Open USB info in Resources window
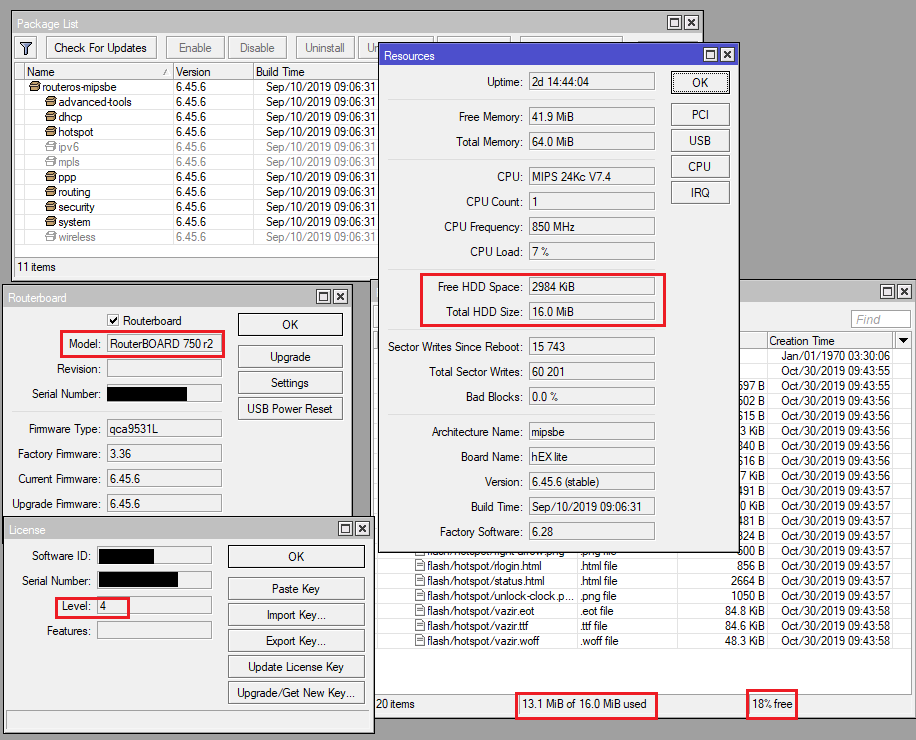Viewport: 916px width, 740px height. 700,141
